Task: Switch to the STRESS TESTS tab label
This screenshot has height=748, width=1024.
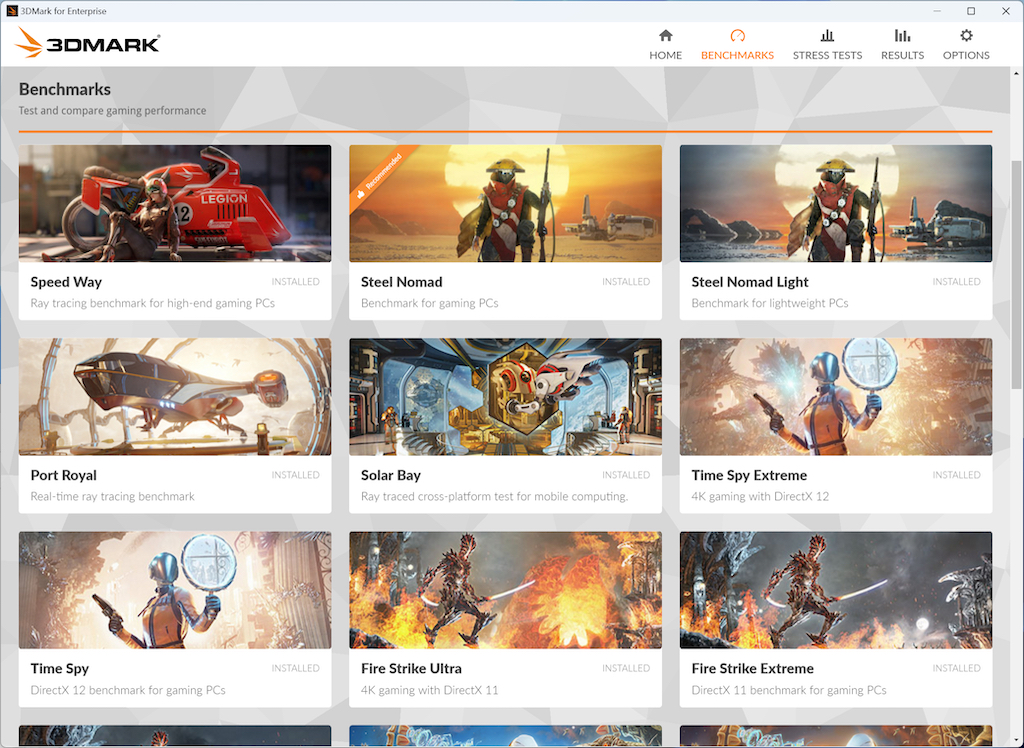Action: pos(827,56)
